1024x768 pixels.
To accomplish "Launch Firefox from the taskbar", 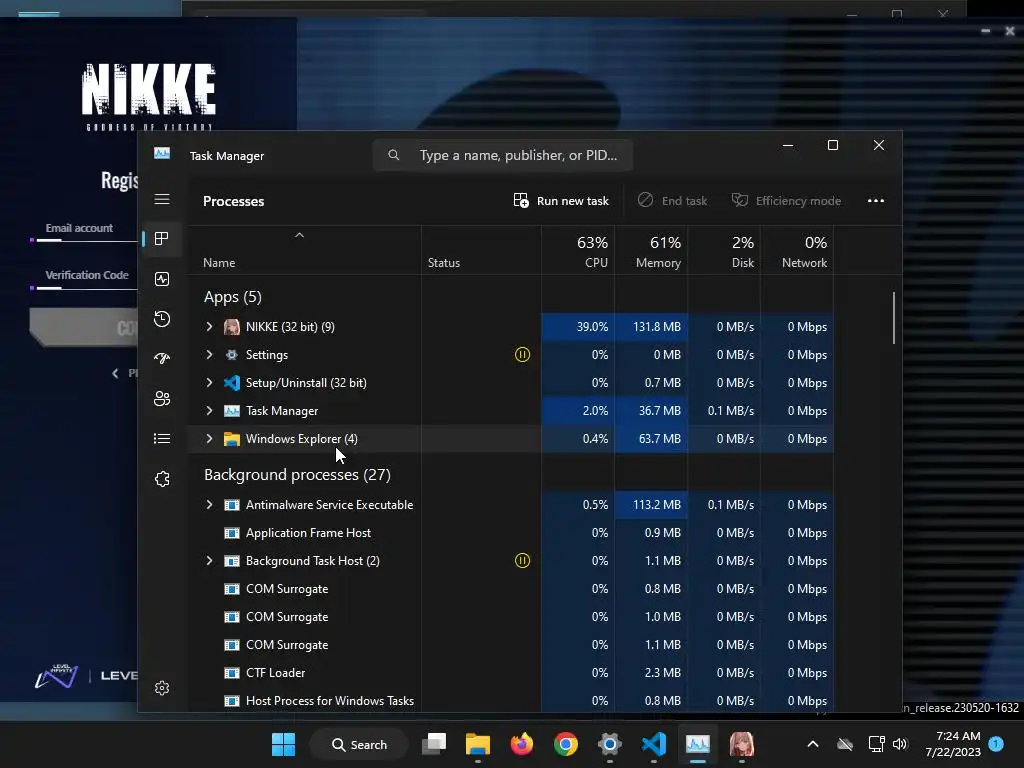I will tap(521, 744).
